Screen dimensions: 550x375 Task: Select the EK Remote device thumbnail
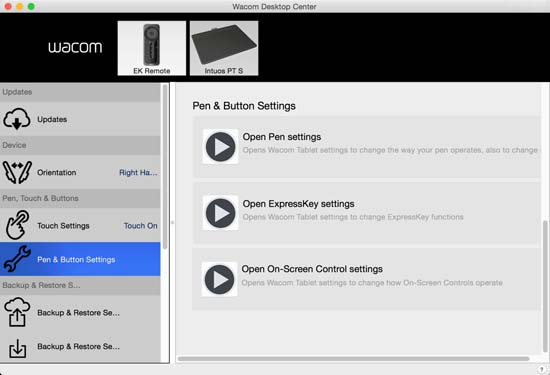click(x=152, y=48)
